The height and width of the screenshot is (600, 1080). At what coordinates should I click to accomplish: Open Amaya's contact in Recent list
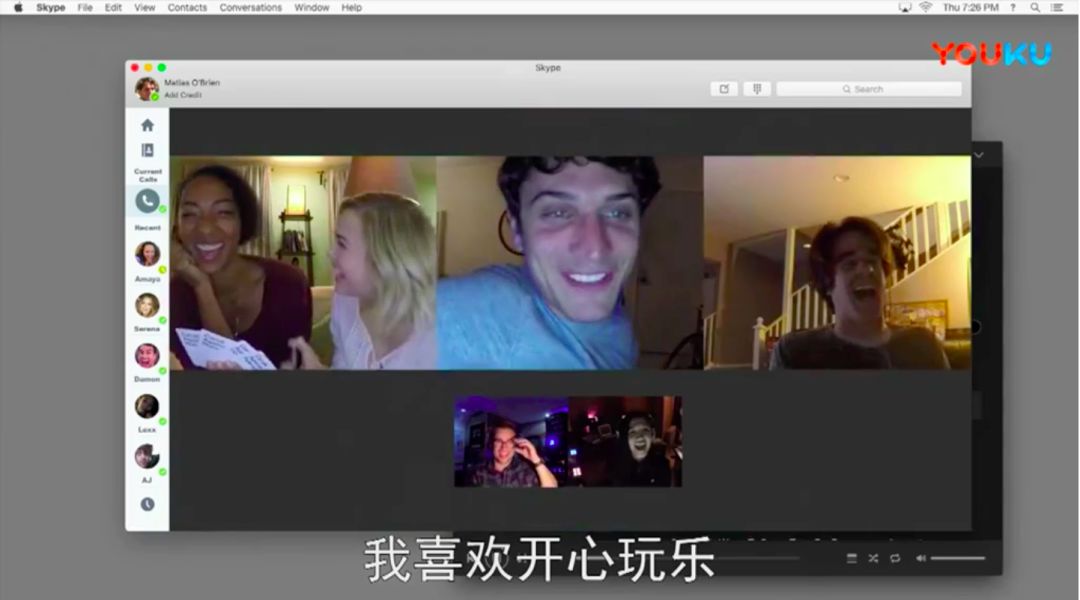[147, 254]
